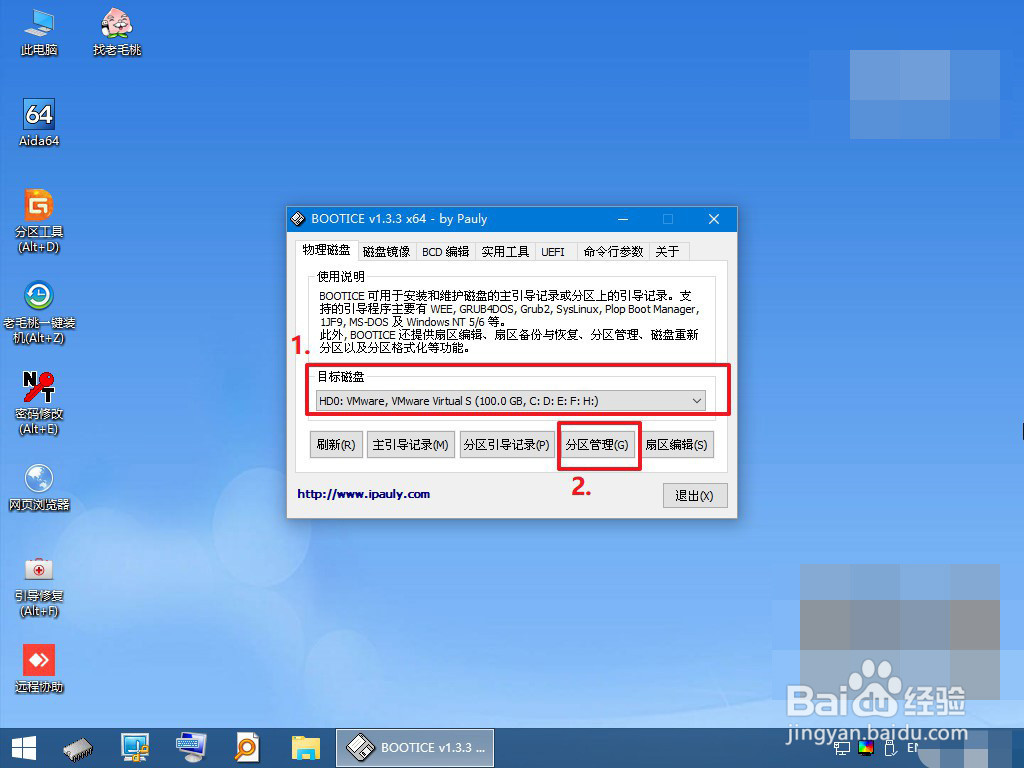Click the color display tray icon
The image size is (1024, 768).
coord(866,748)
